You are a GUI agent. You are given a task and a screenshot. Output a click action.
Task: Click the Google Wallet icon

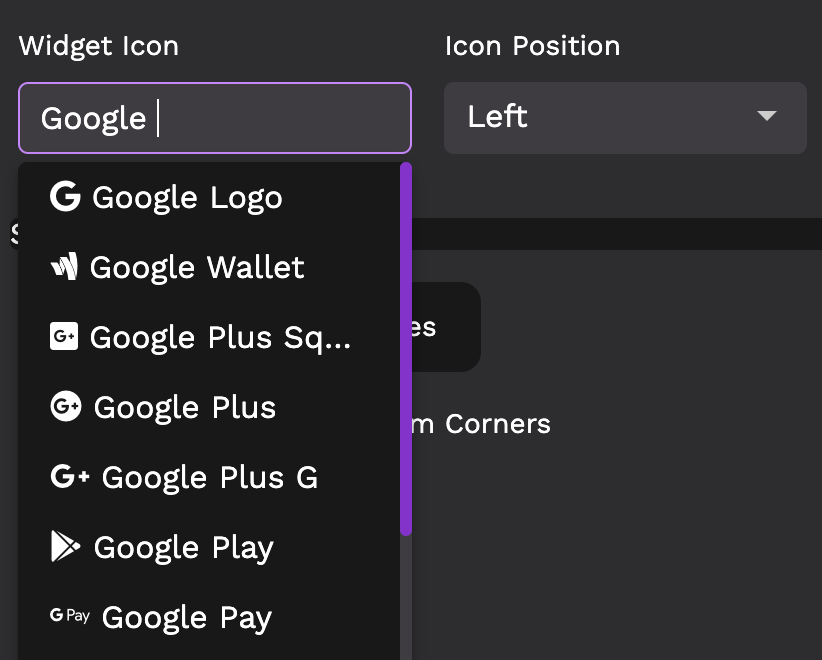pyautogui.click(x=63, y=267)
